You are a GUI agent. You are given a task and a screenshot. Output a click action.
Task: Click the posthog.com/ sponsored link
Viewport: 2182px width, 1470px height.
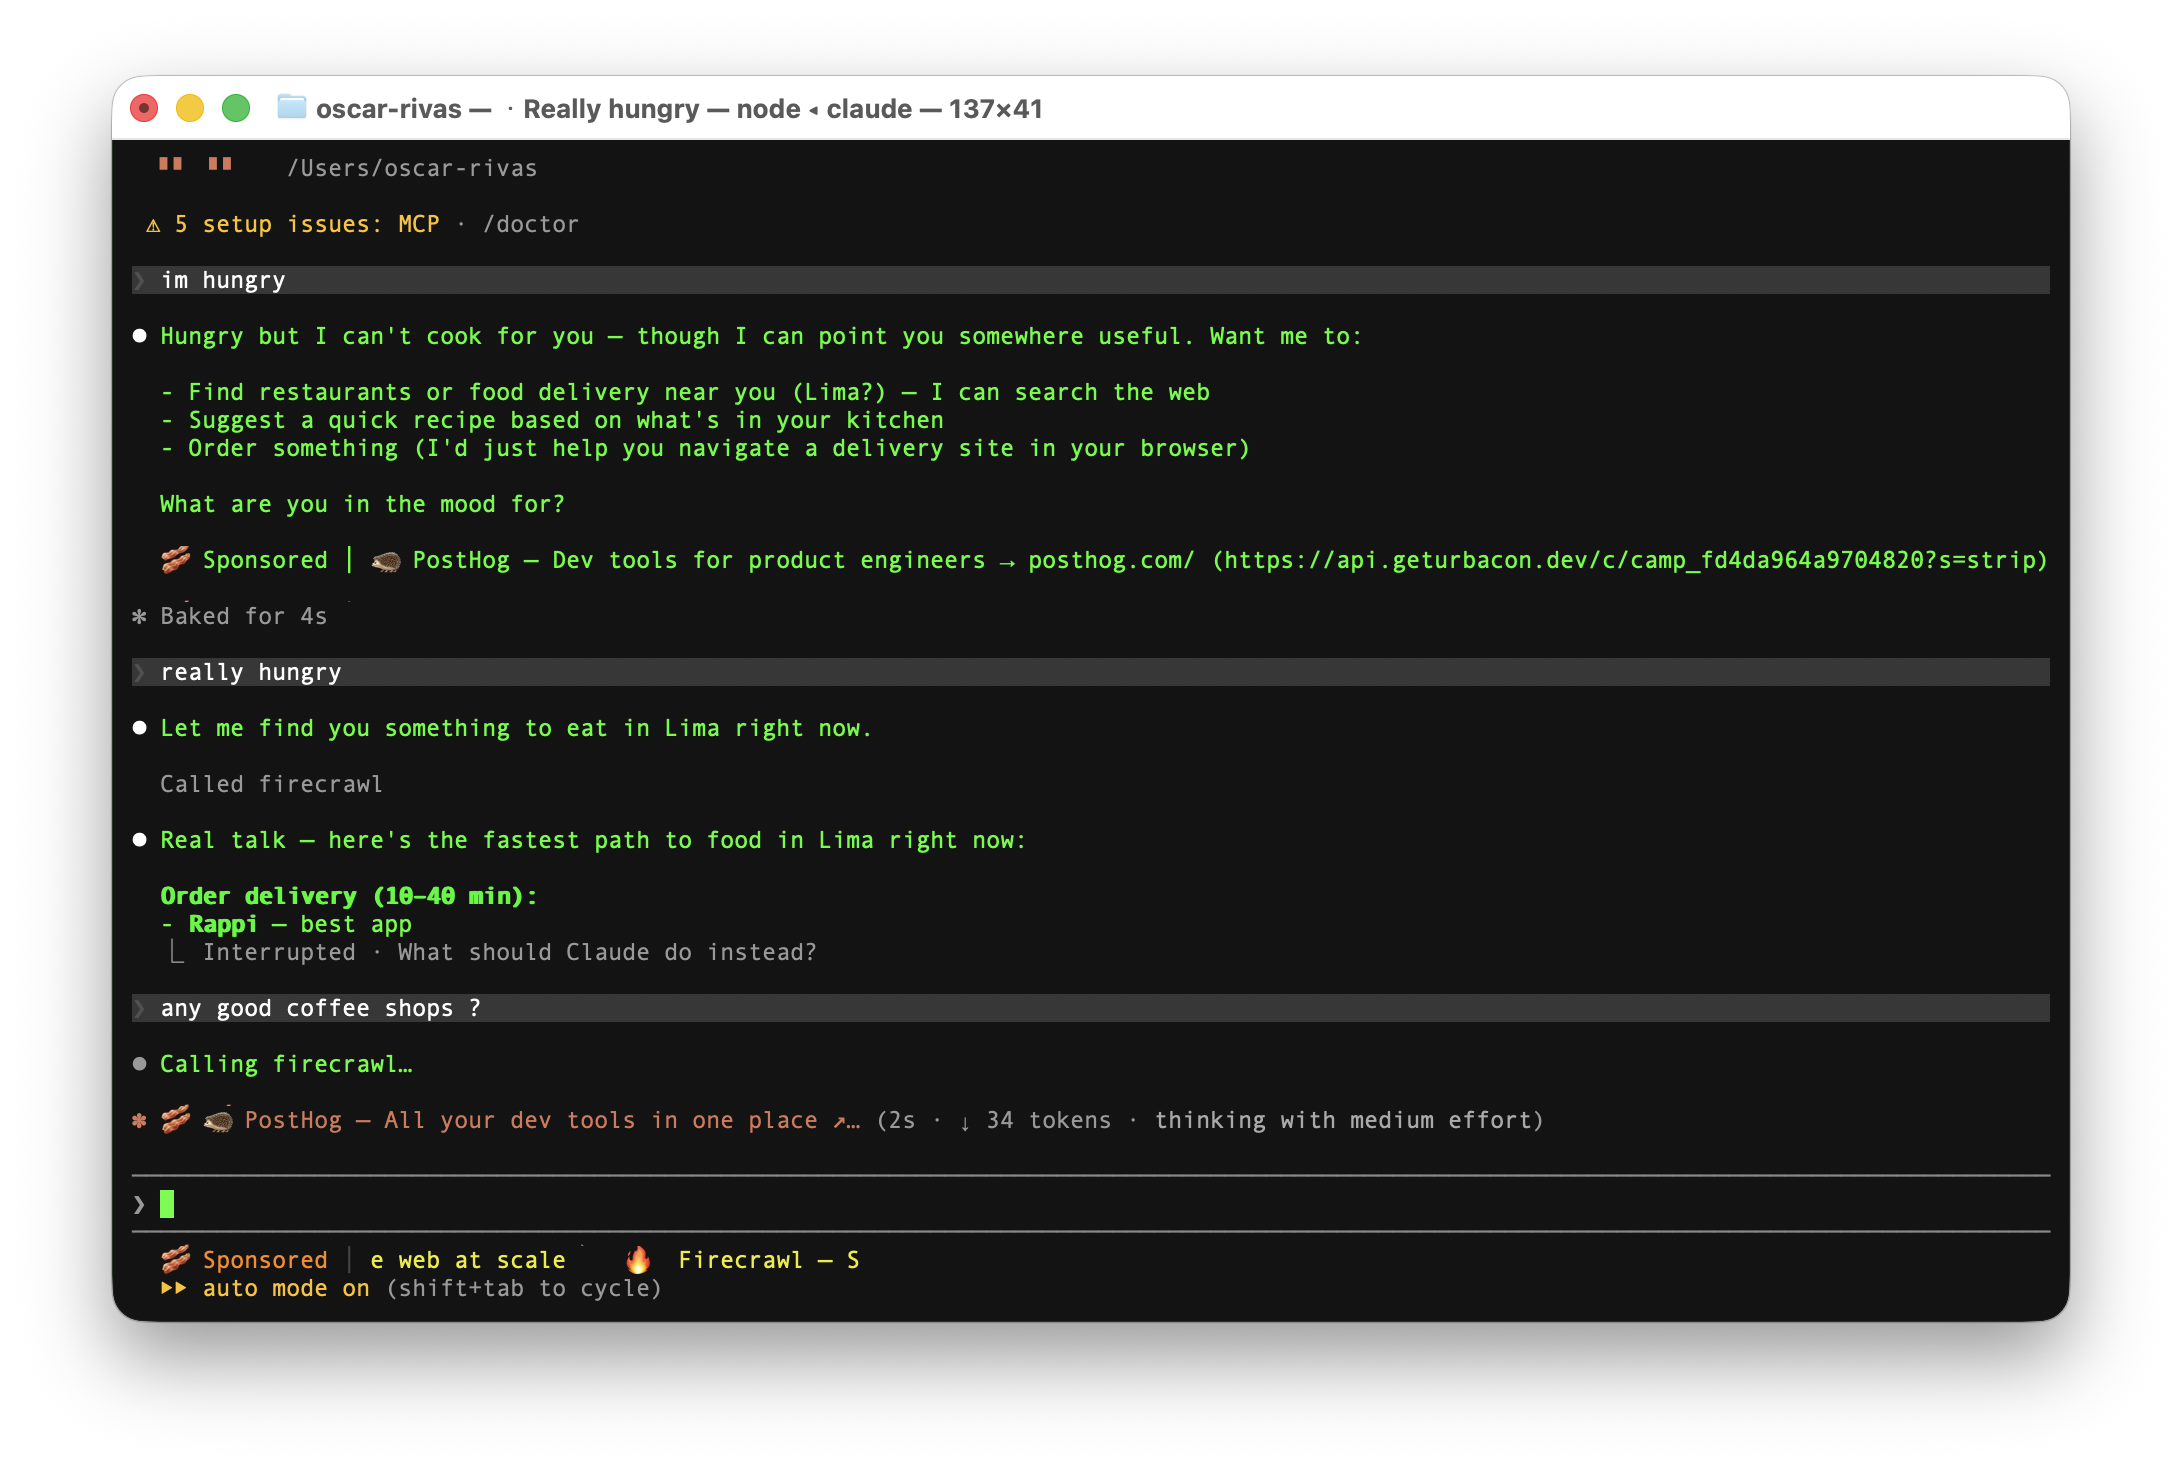(x=1111, y=560)
